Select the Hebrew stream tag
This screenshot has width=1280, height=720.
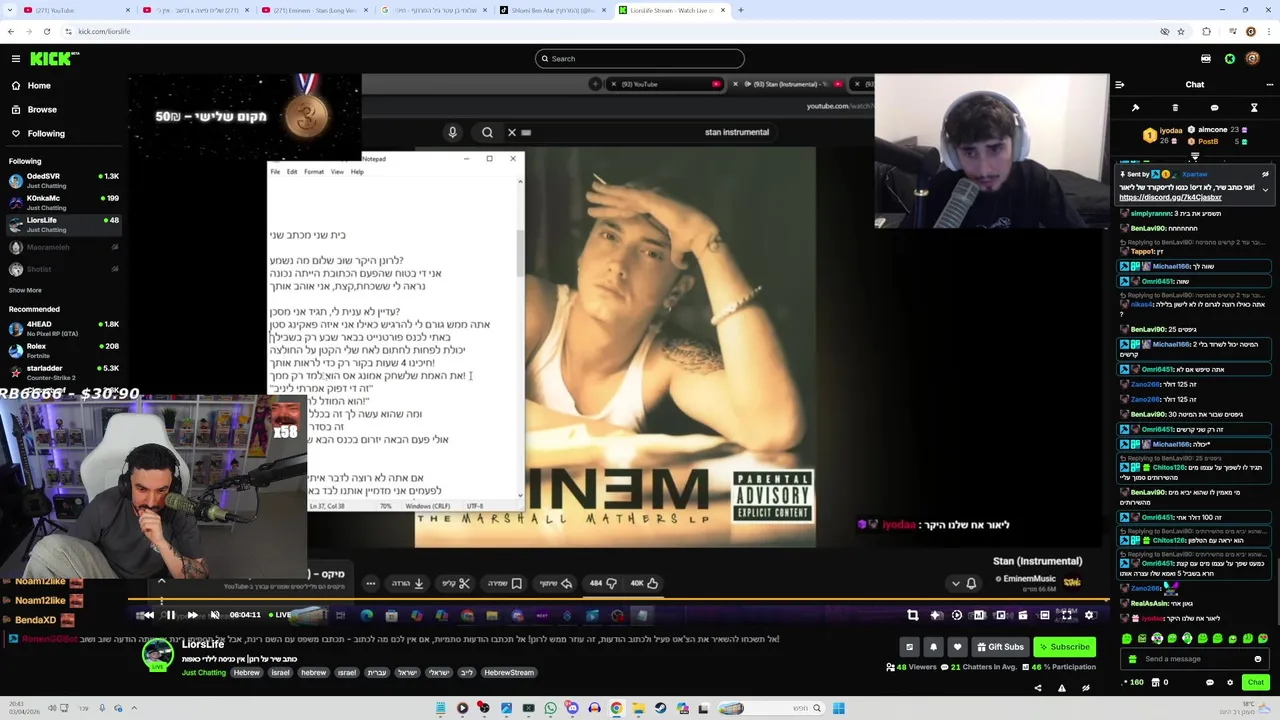coord(246,673)
